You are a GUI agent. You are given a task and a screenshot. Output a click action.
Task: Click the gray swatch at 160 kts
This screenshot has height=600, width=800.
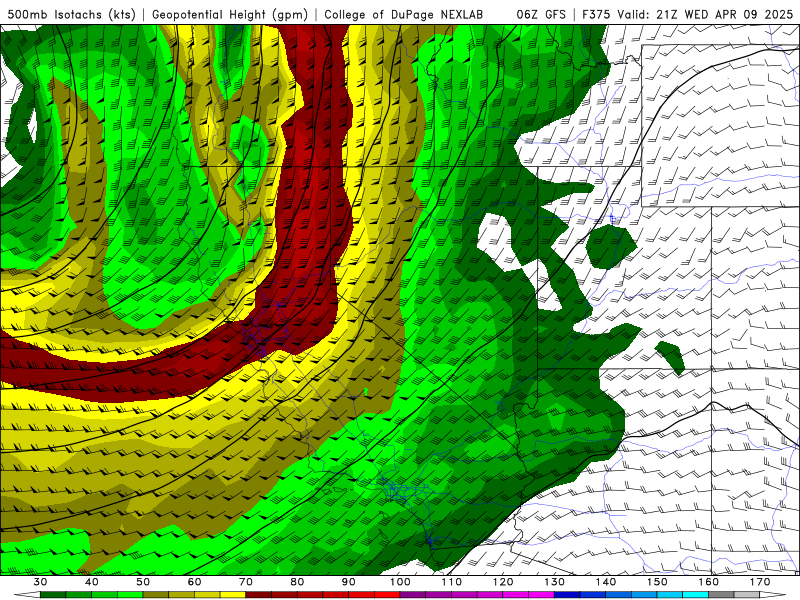[721, 595]
